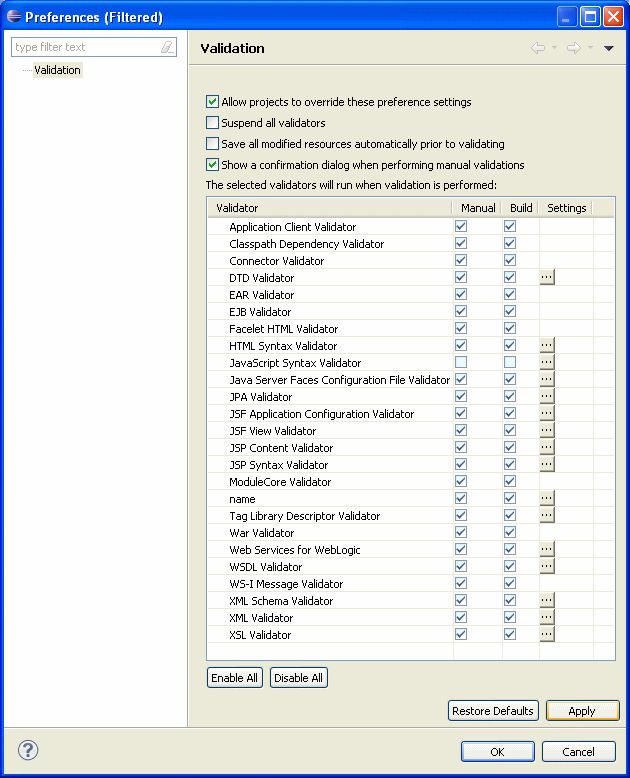Toggle Save all modified resources automatically checkbox
The image size is (630, 778).
pos(212,143)
